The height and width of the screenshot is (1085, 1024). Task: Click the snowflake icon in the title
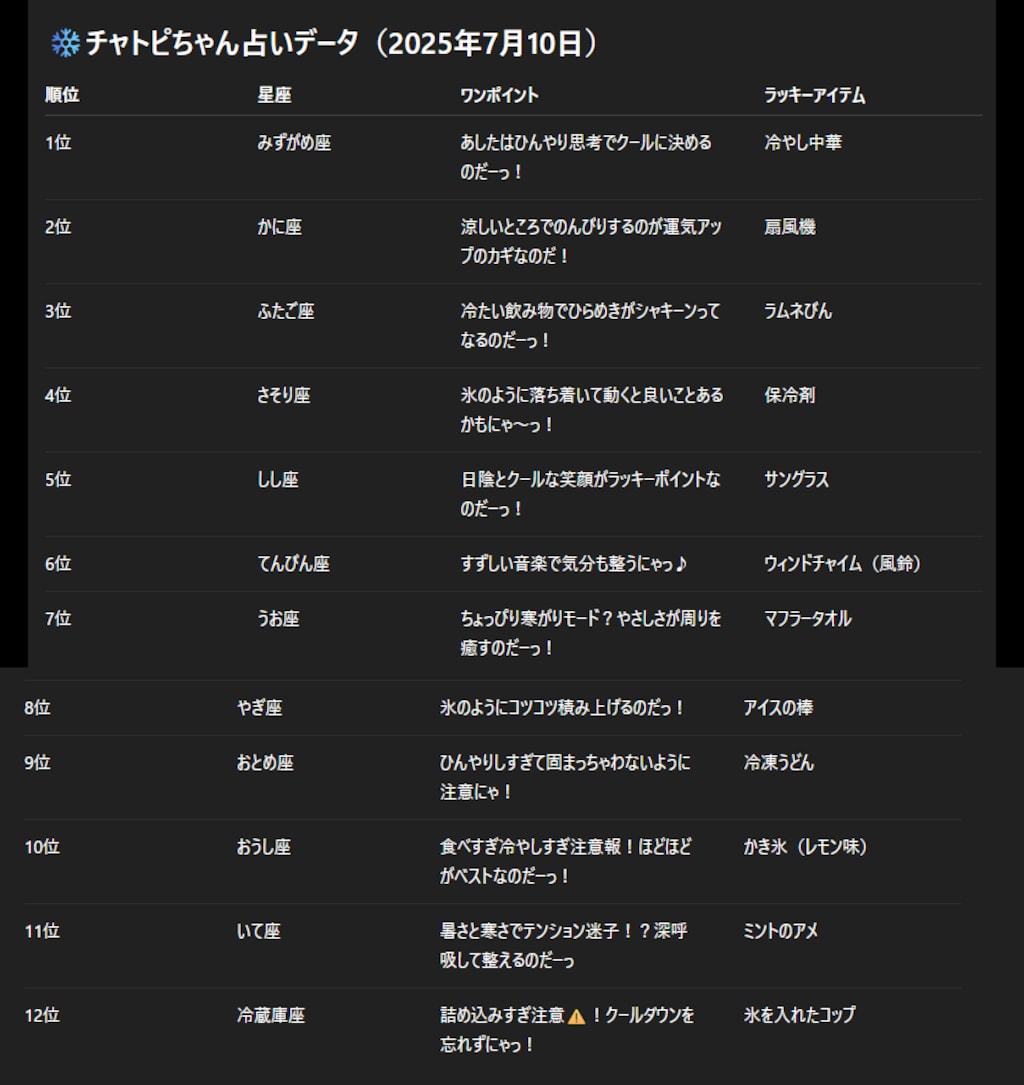coord(65,43)
